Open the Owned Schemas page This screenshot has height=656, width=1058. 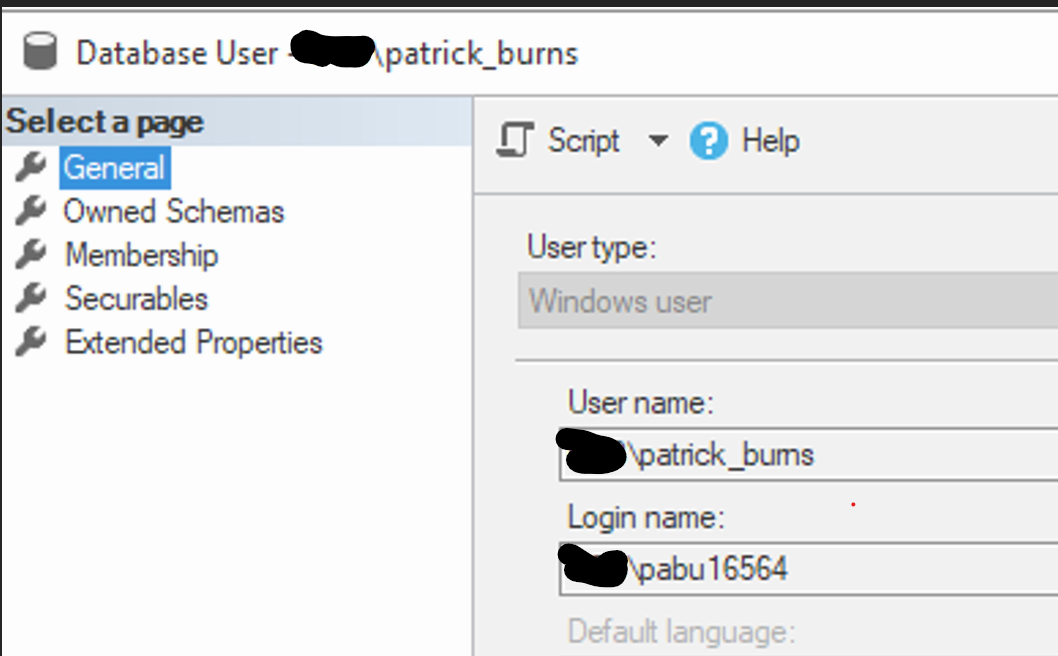(x=174, y=211)
